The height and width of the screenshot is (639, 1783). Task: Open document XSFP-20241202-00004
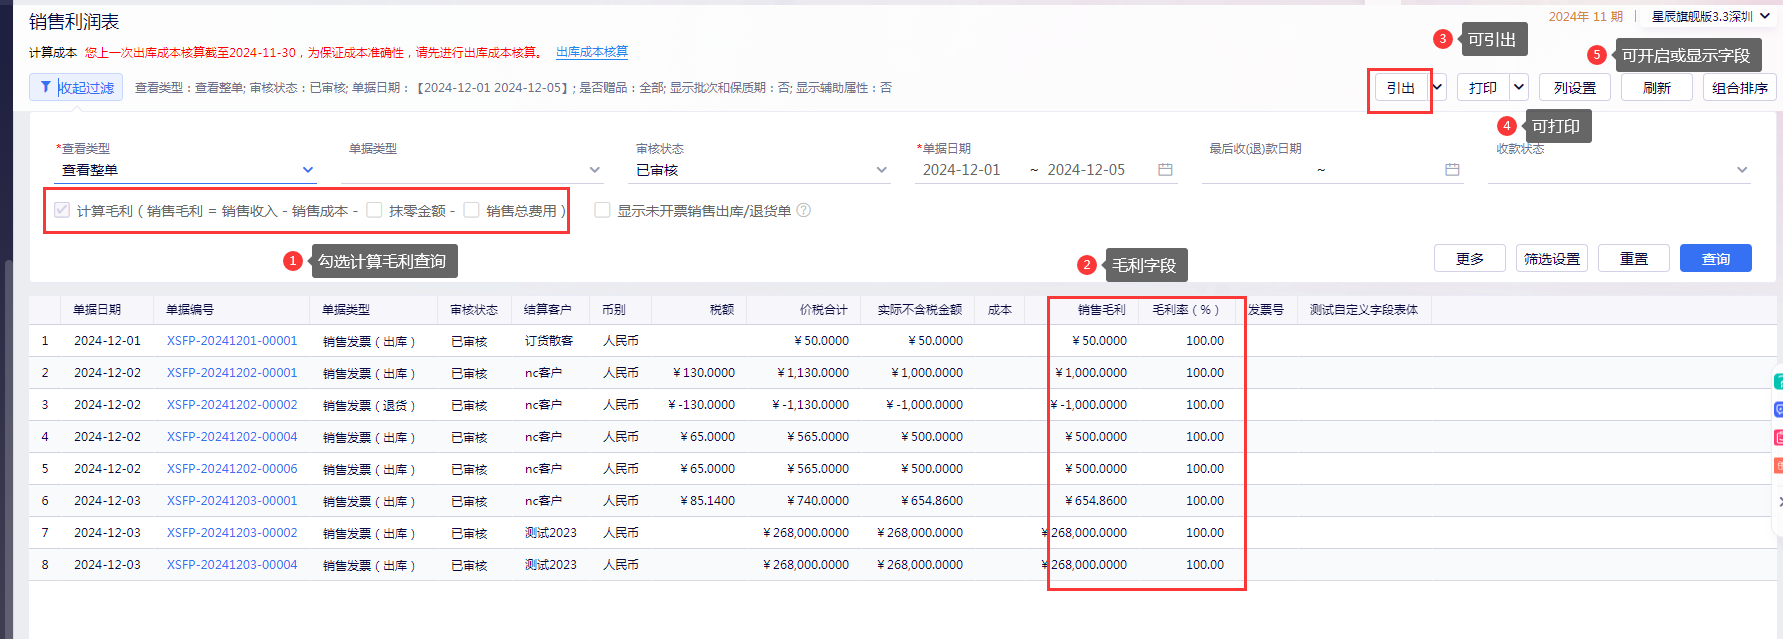point(232,437)
